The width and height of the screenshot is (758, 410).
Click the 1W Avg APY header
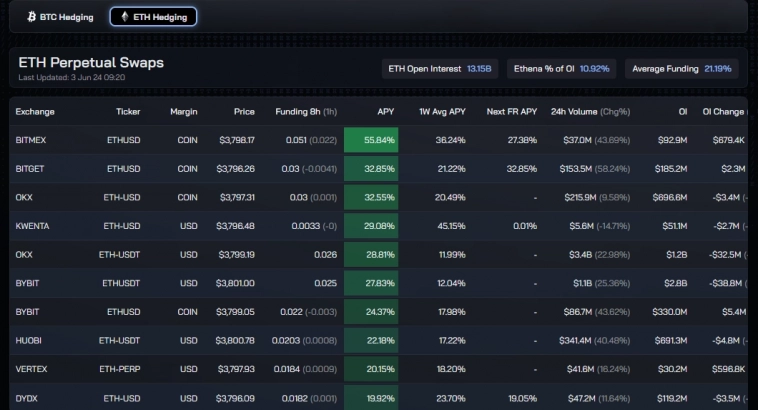(441, 112)
